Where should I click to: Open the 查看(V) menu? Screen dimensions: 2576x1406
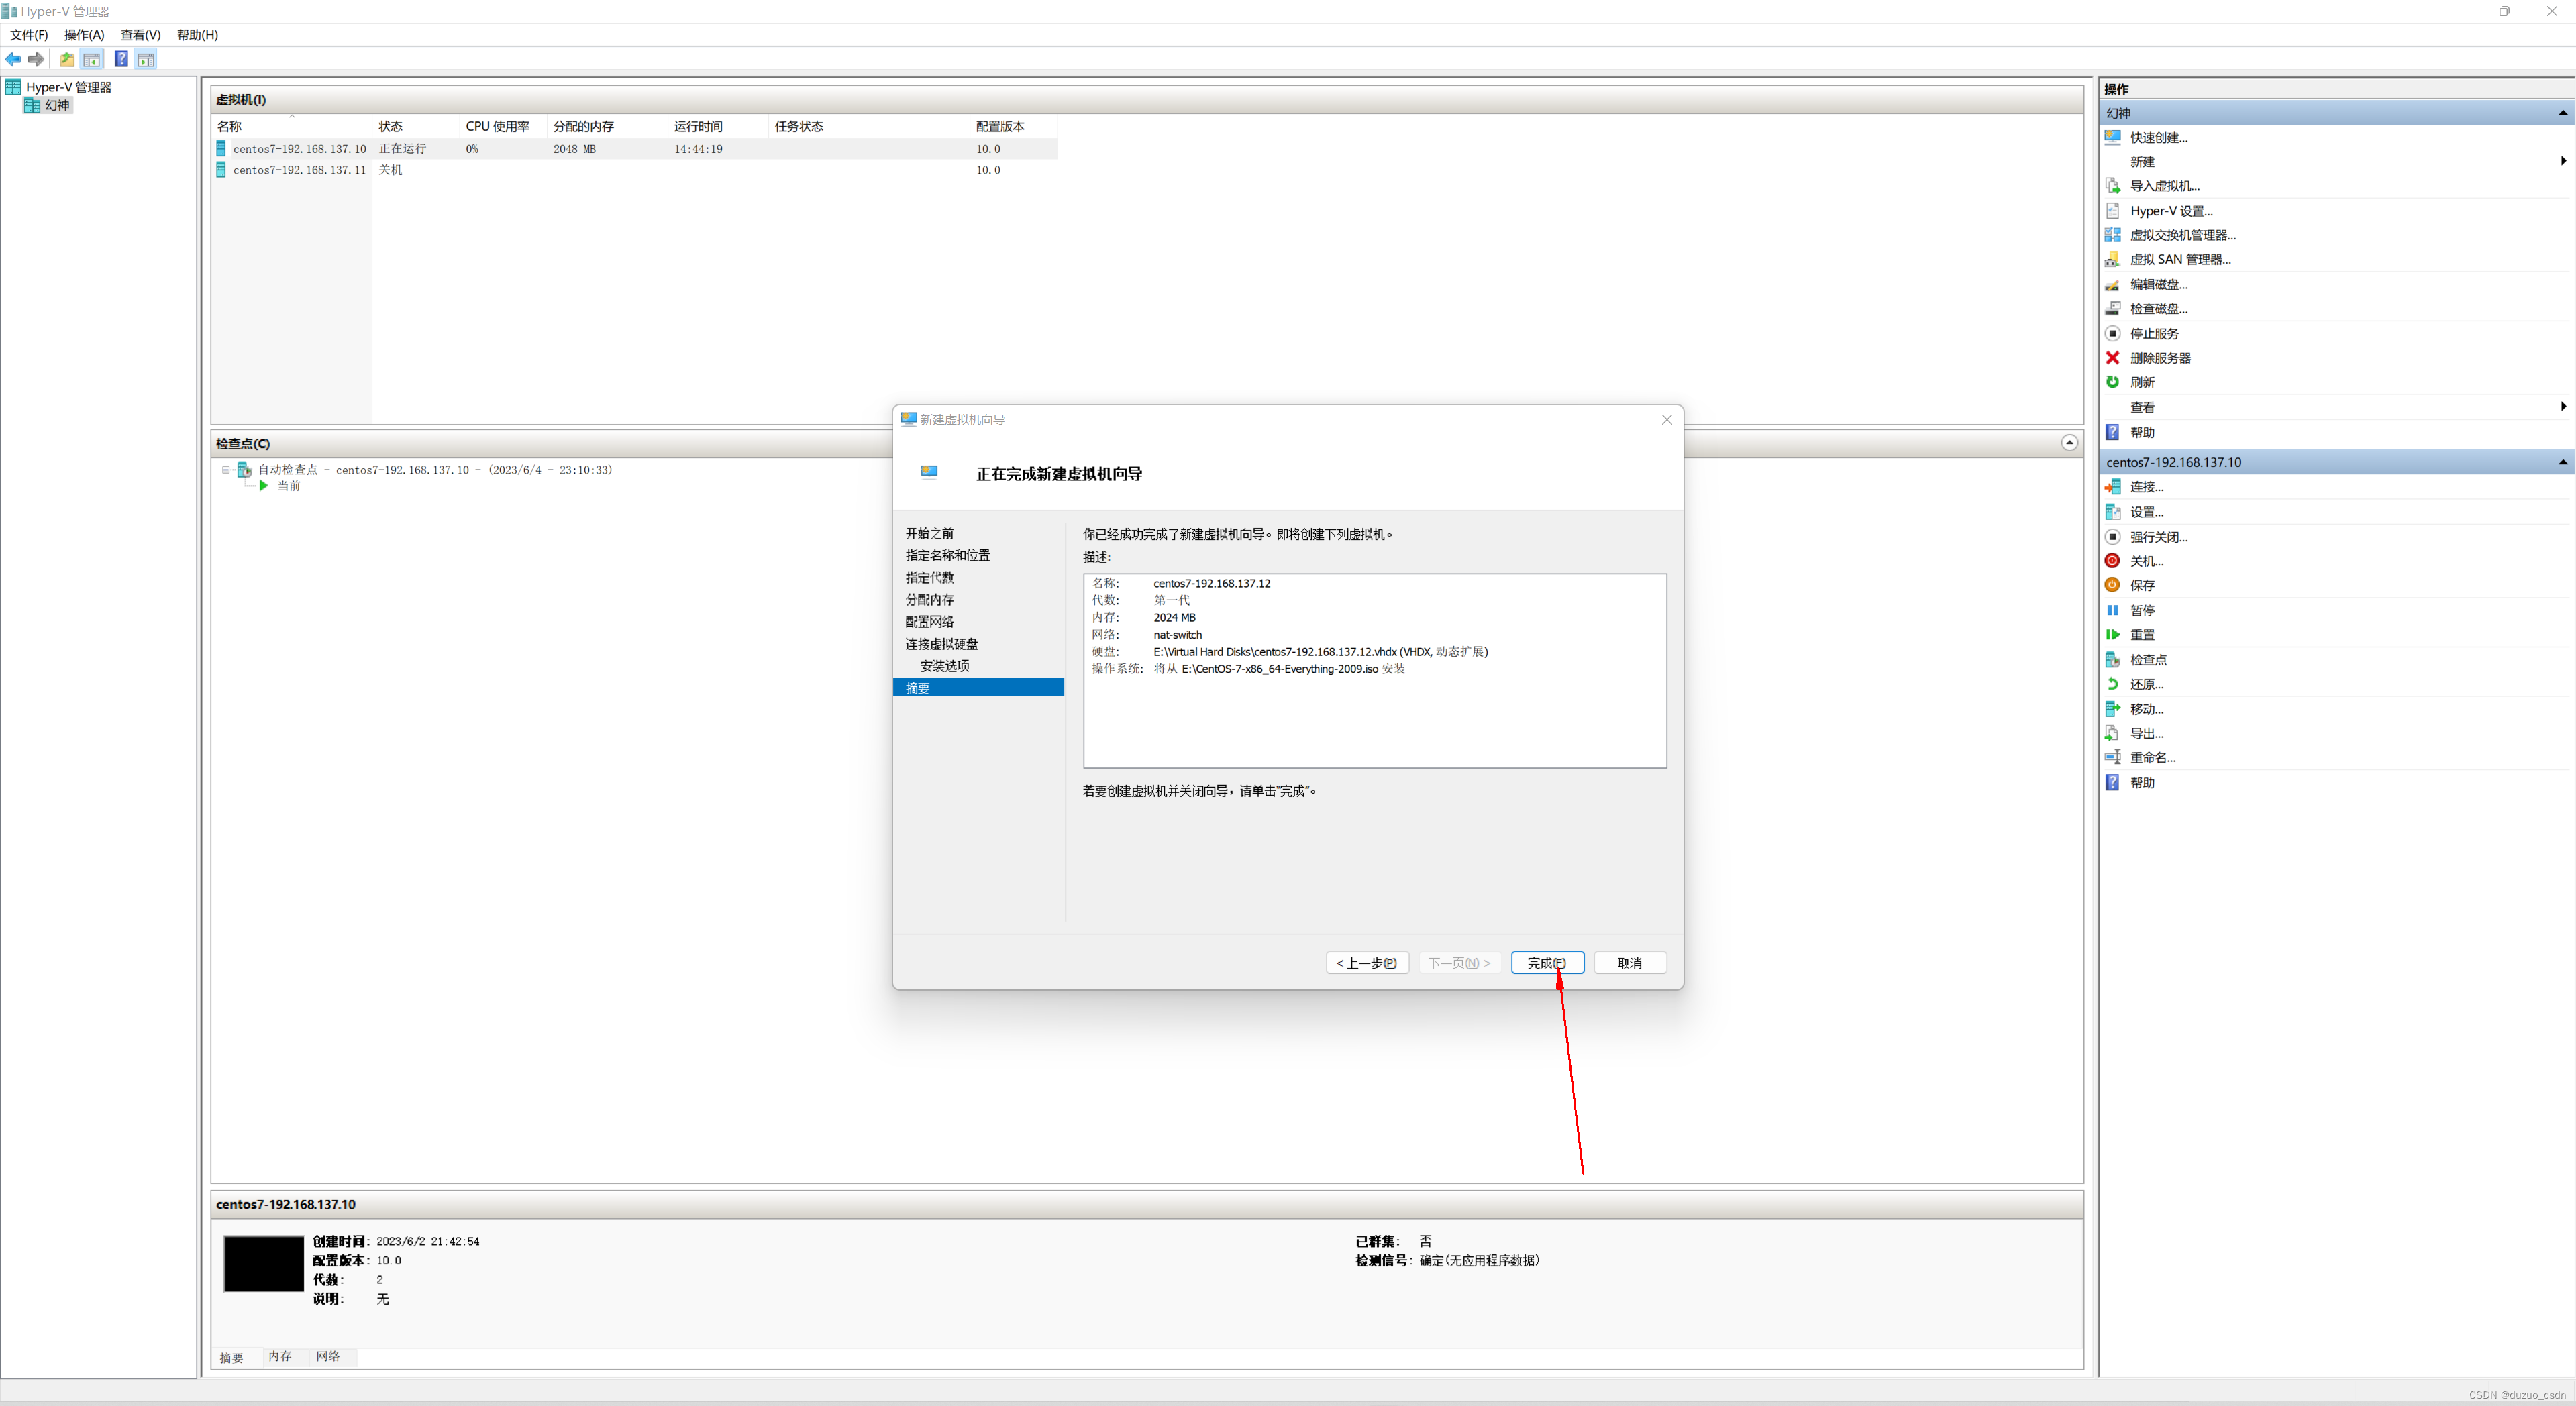(x=141, y=35)
